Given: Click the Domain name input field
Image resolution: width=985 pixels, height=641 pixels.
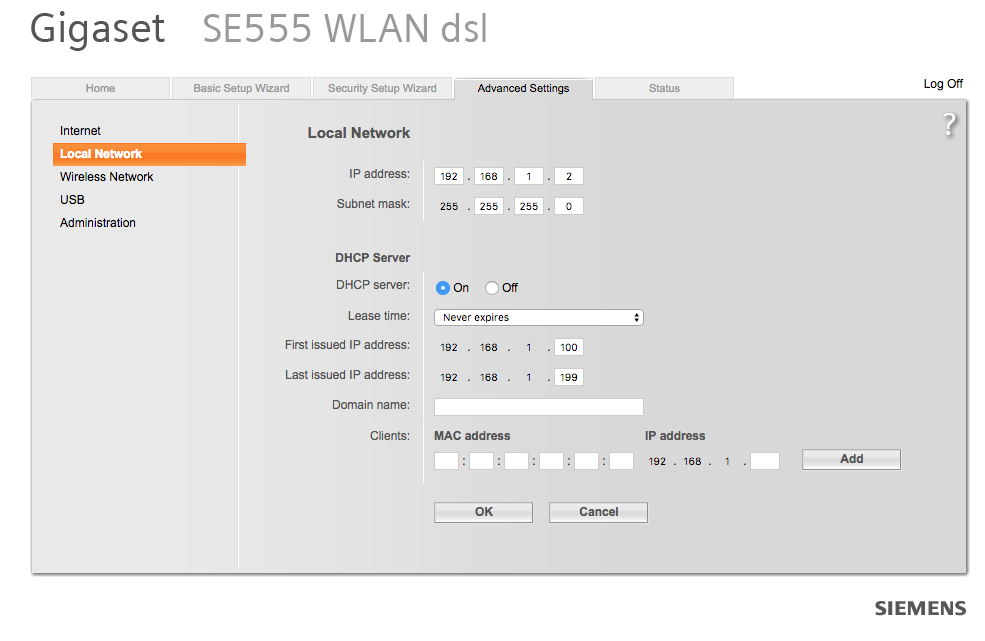Looking at the screenshot, I should point(538,407).
